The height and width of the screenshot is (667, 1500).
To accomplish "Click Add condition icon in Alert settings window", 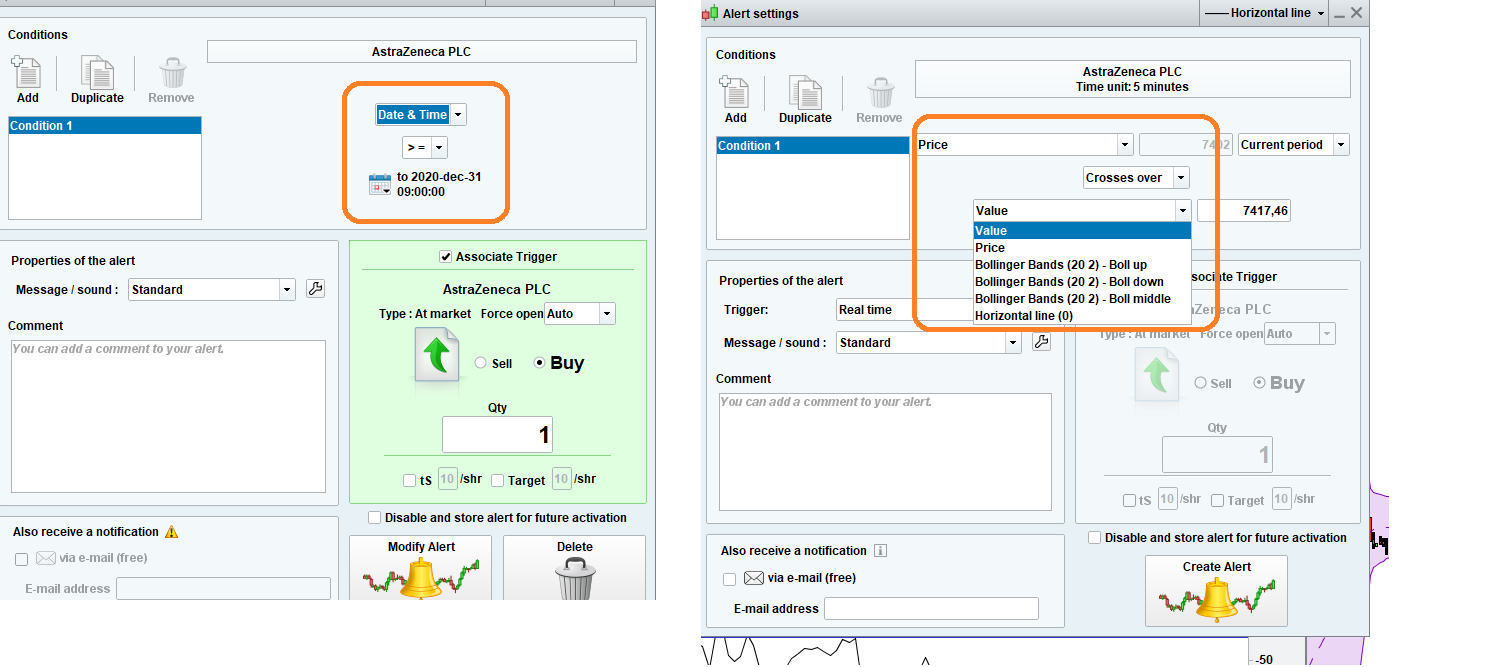I will pos(735,93).
